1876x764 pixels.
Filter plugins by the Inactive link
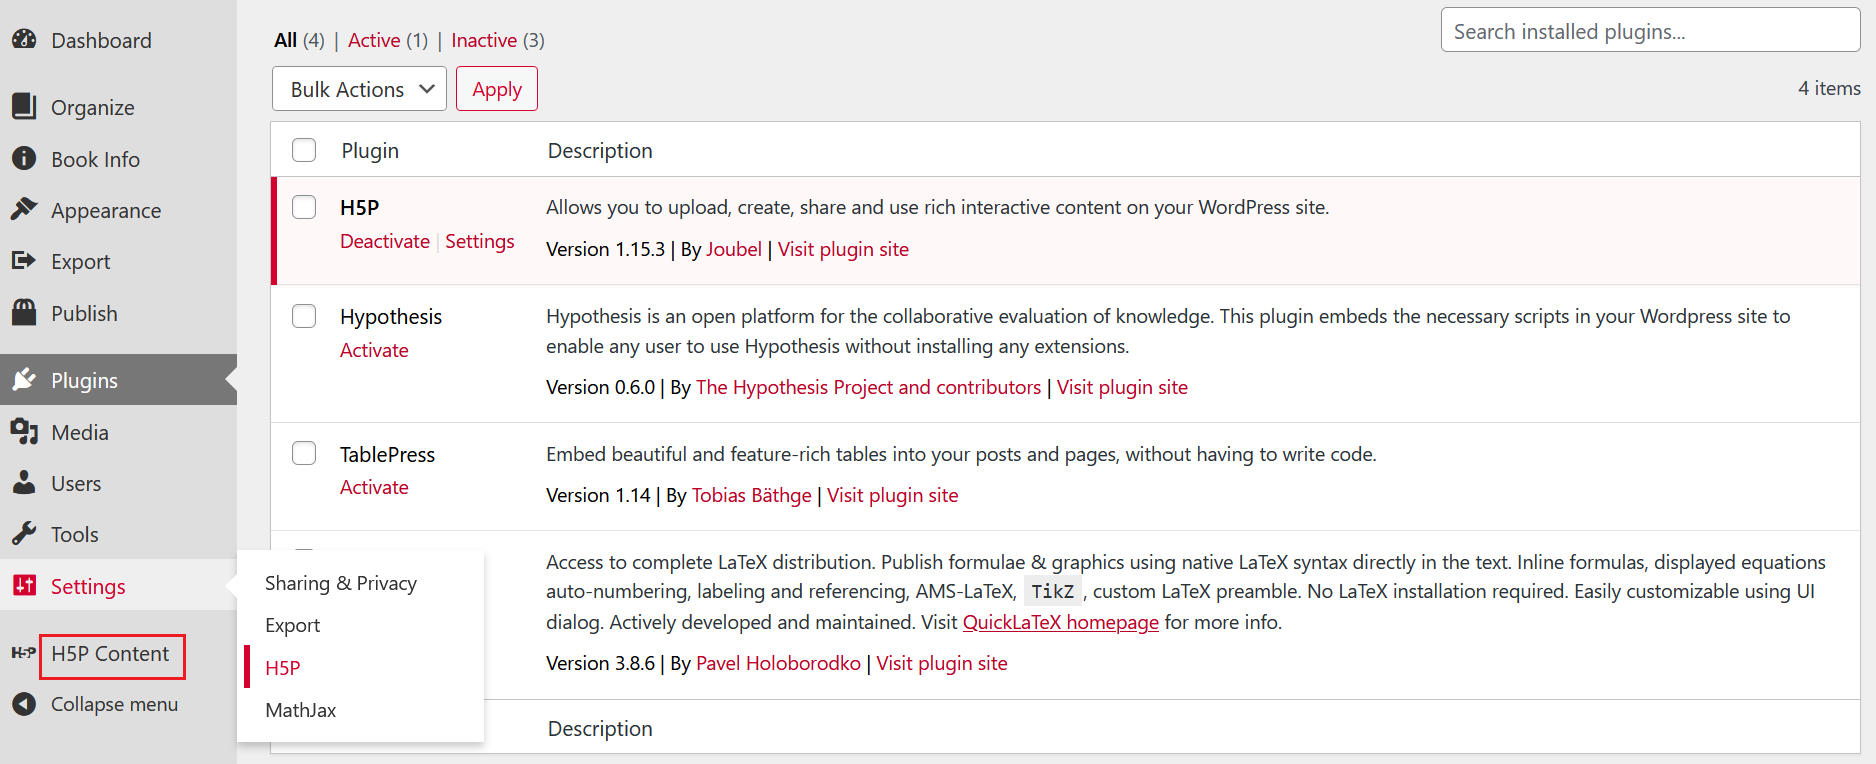(x=484, y=40)
